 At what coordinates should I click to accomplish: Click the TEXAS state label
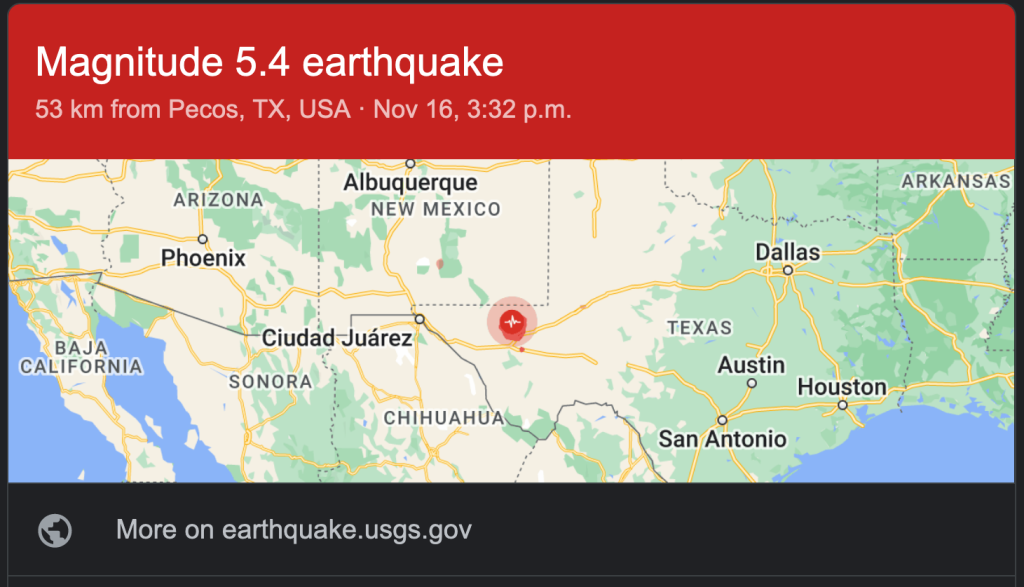click(x=699, y=328)
